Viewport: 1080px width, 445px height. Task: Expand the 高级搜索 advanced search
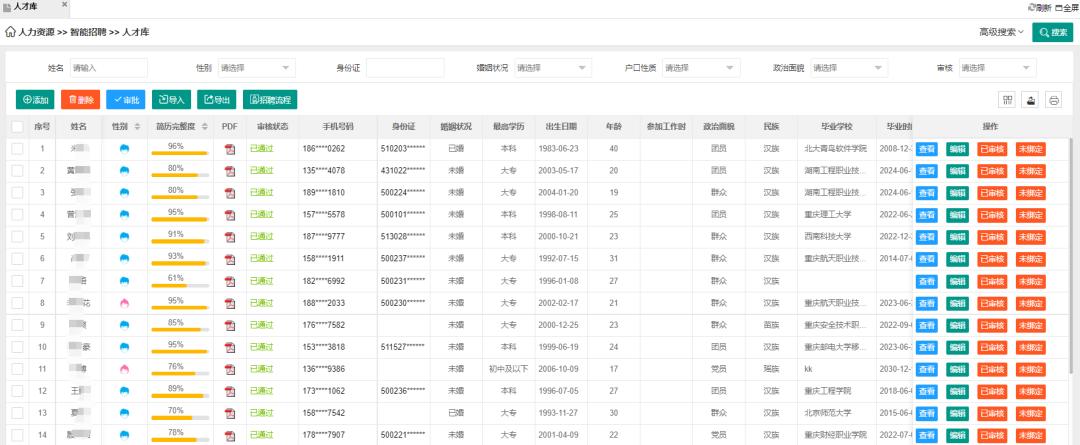pyautogui.click(x=1001, y=32)
